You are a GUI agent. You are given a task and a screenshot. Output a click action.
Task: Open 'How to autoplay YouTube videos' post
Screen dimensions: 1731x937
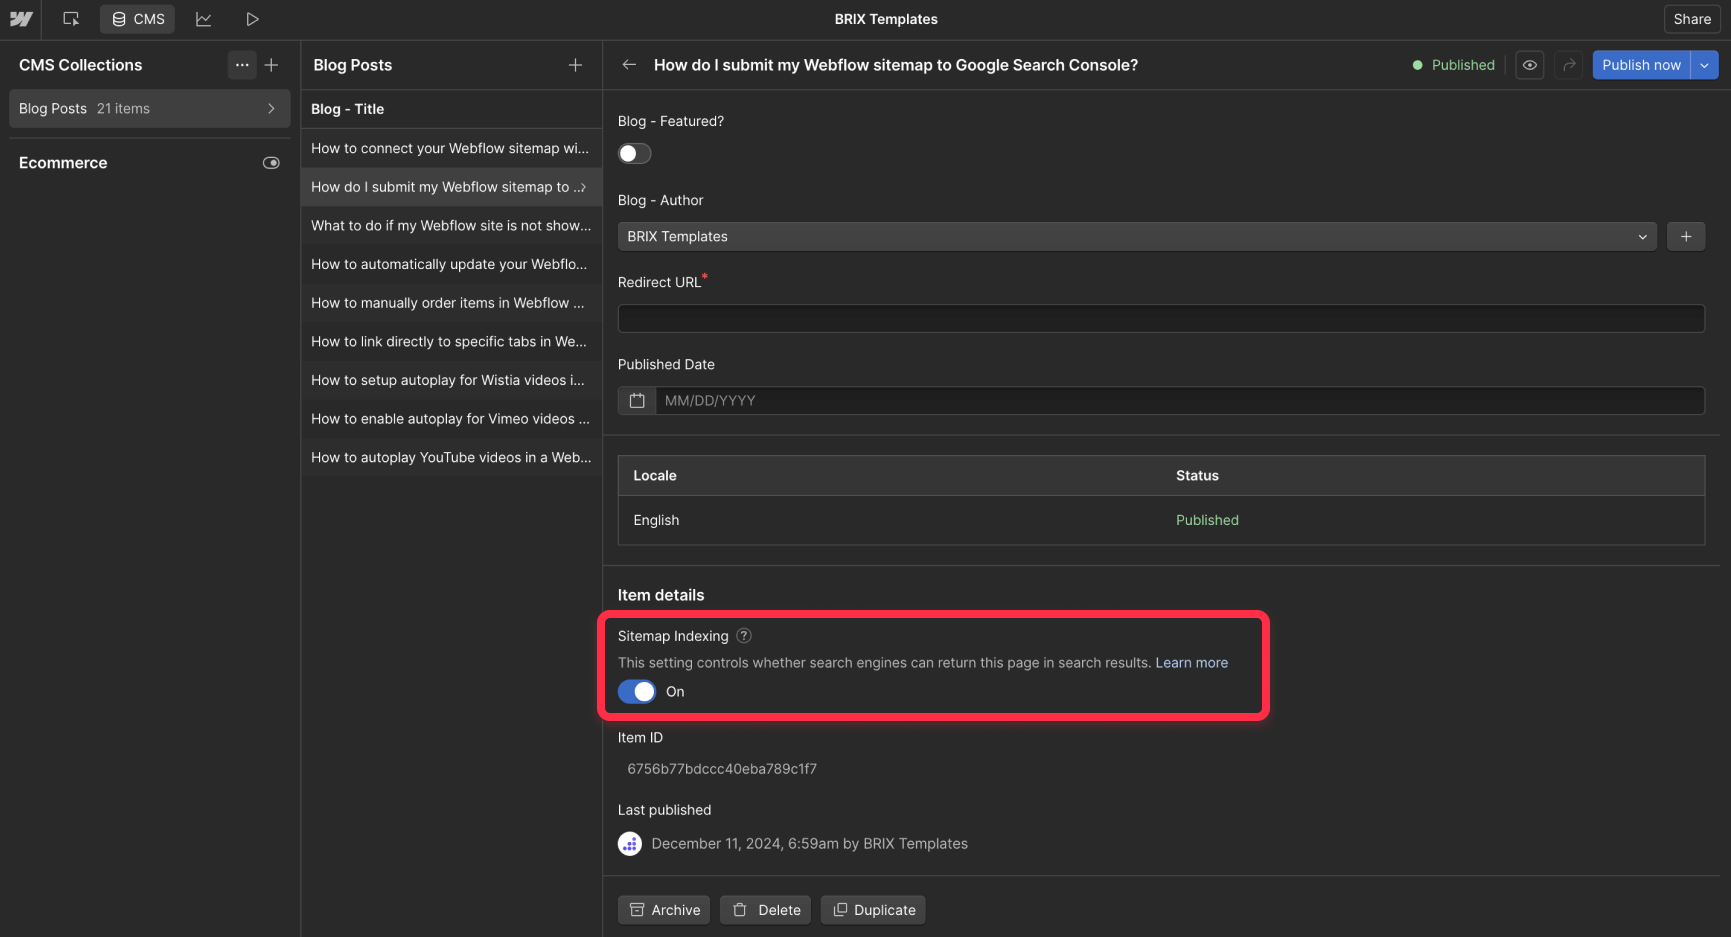point(452,458)
